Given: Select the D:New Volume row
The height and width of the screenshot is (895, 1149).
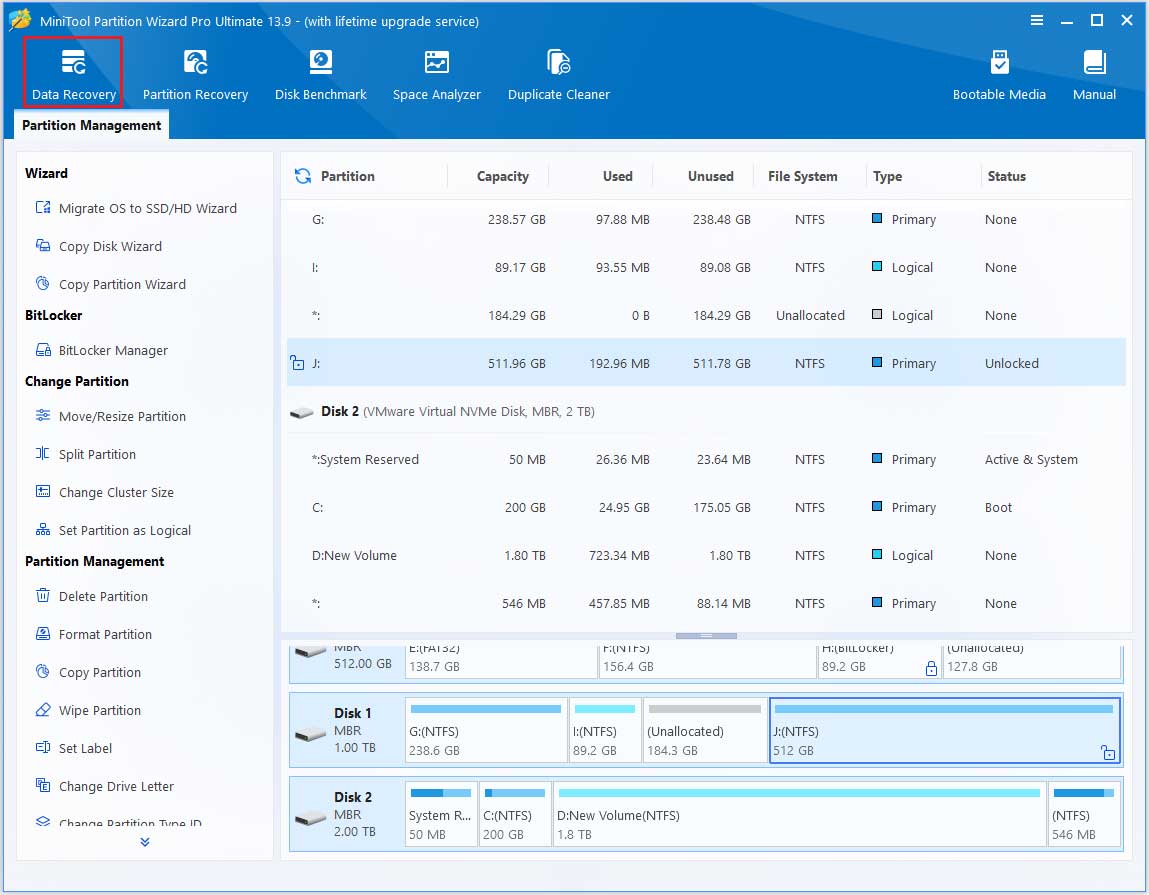Looking at the screenshot, I should (706, 556).
